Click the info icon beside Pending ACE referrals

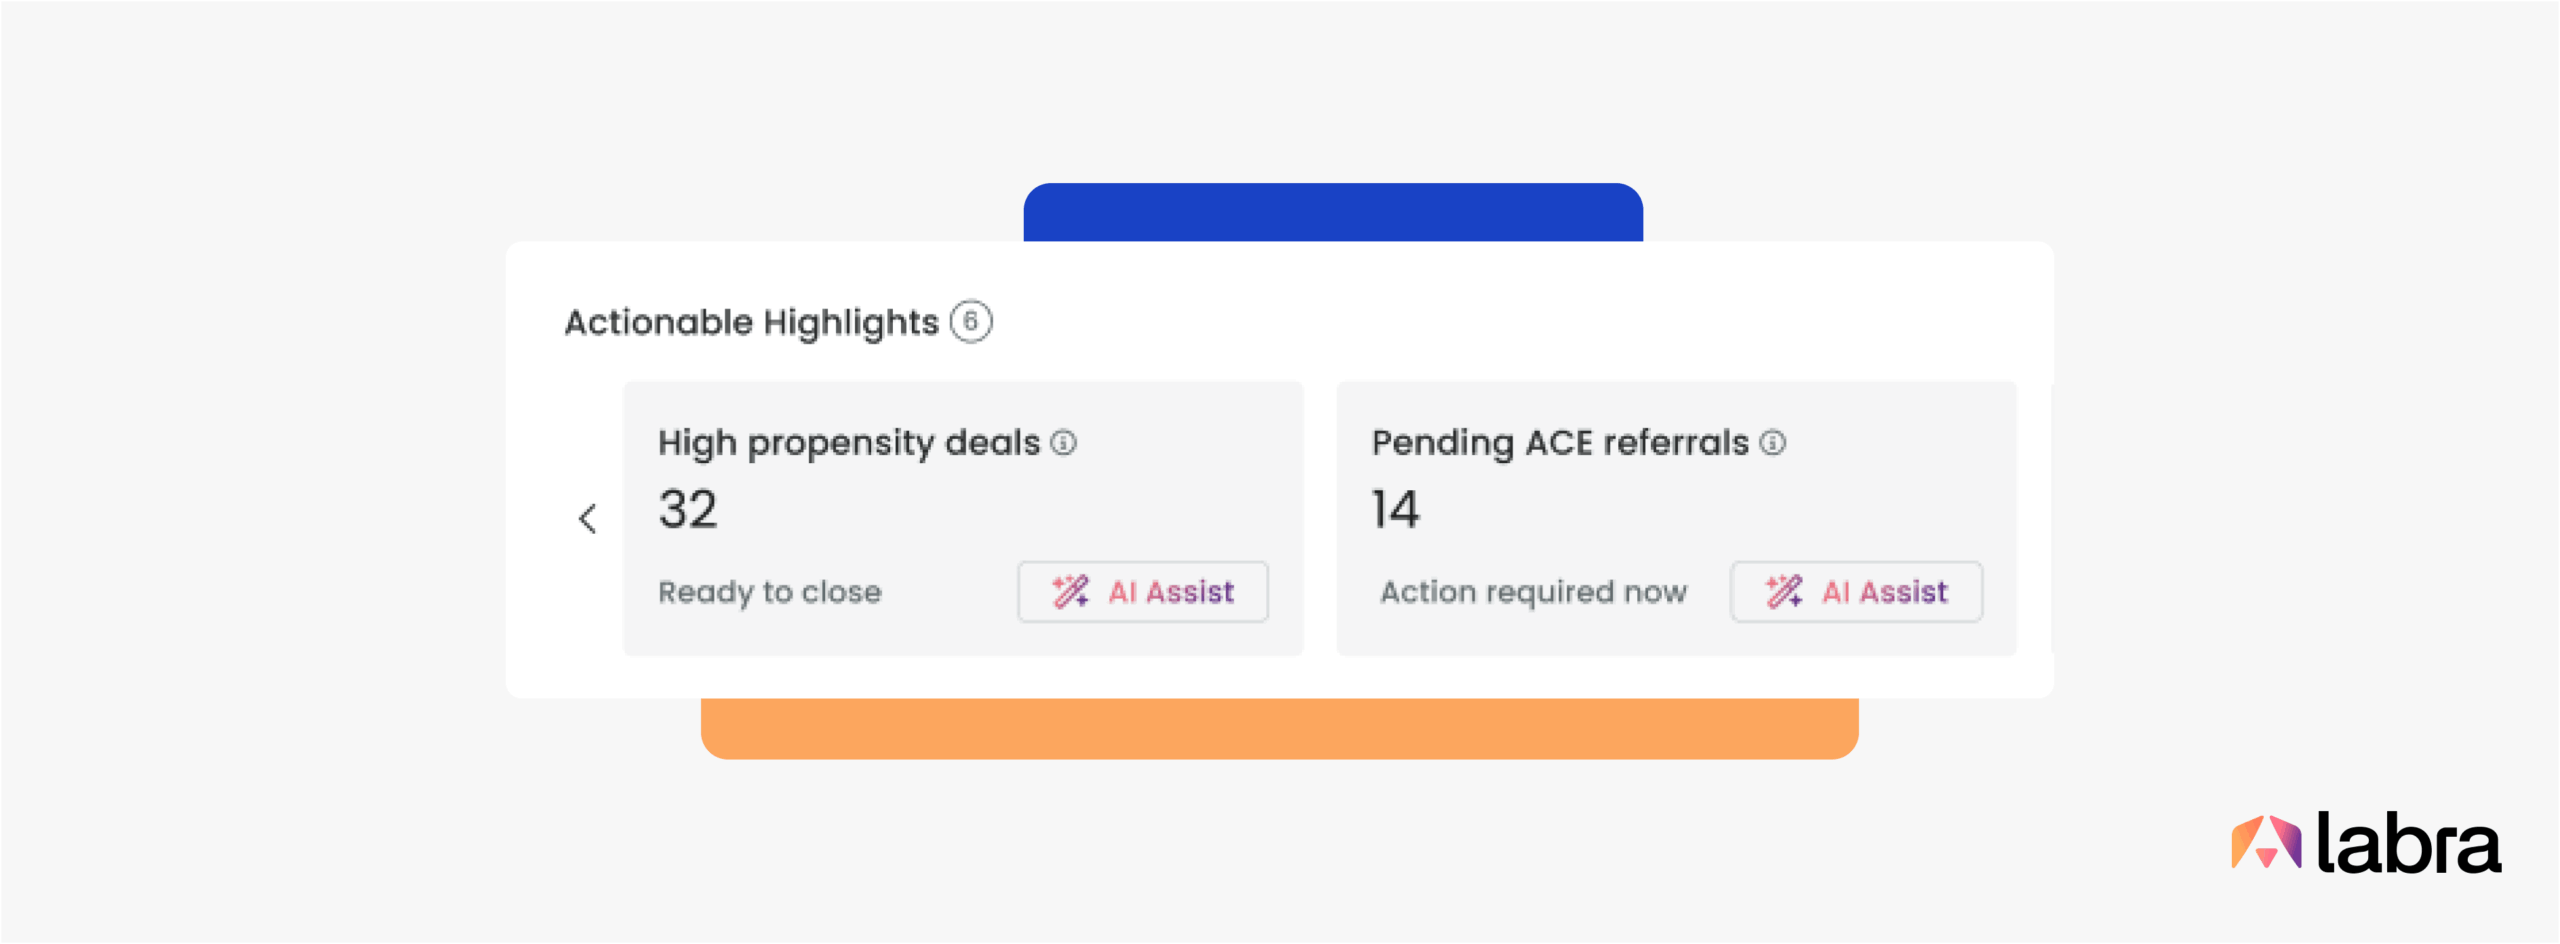coord(1773,443)
